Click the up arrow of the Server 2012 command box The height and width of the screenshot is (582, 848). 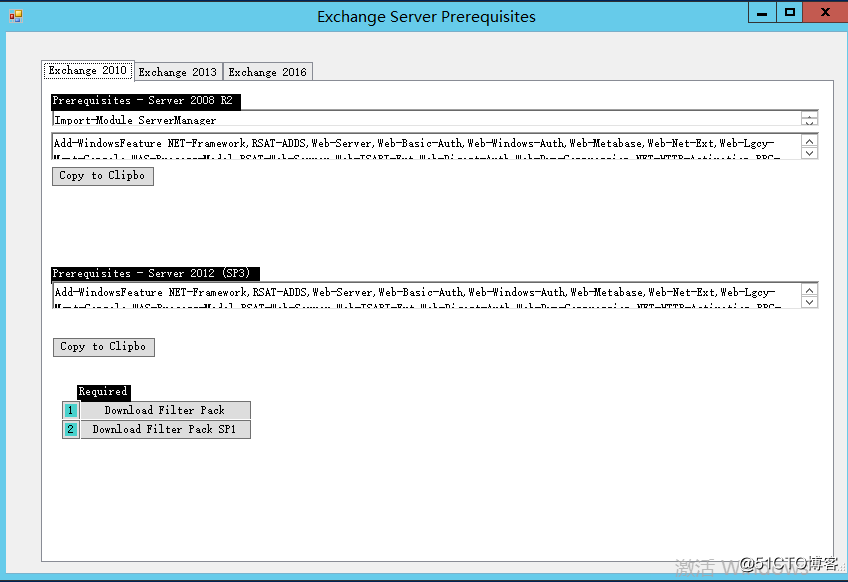(x=810, y=290)
